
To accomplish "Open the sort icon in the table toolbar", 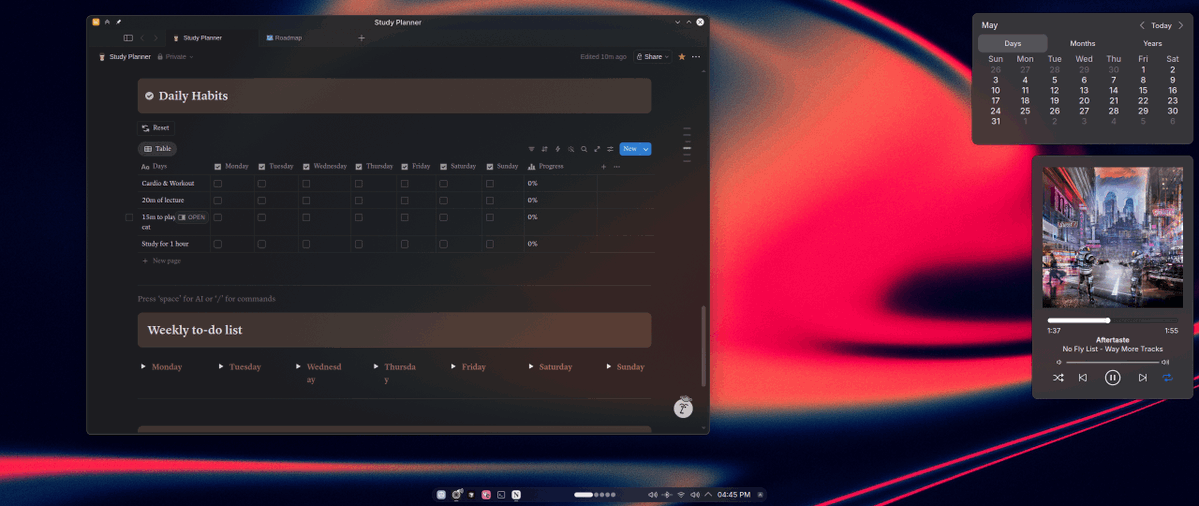I will 544,149.
